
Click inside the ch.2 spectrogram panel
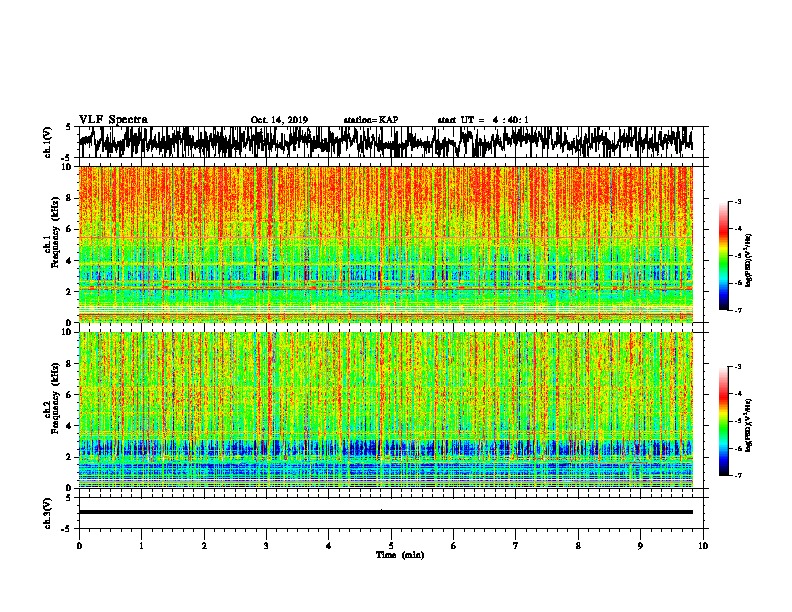click(x=385, y=410)
